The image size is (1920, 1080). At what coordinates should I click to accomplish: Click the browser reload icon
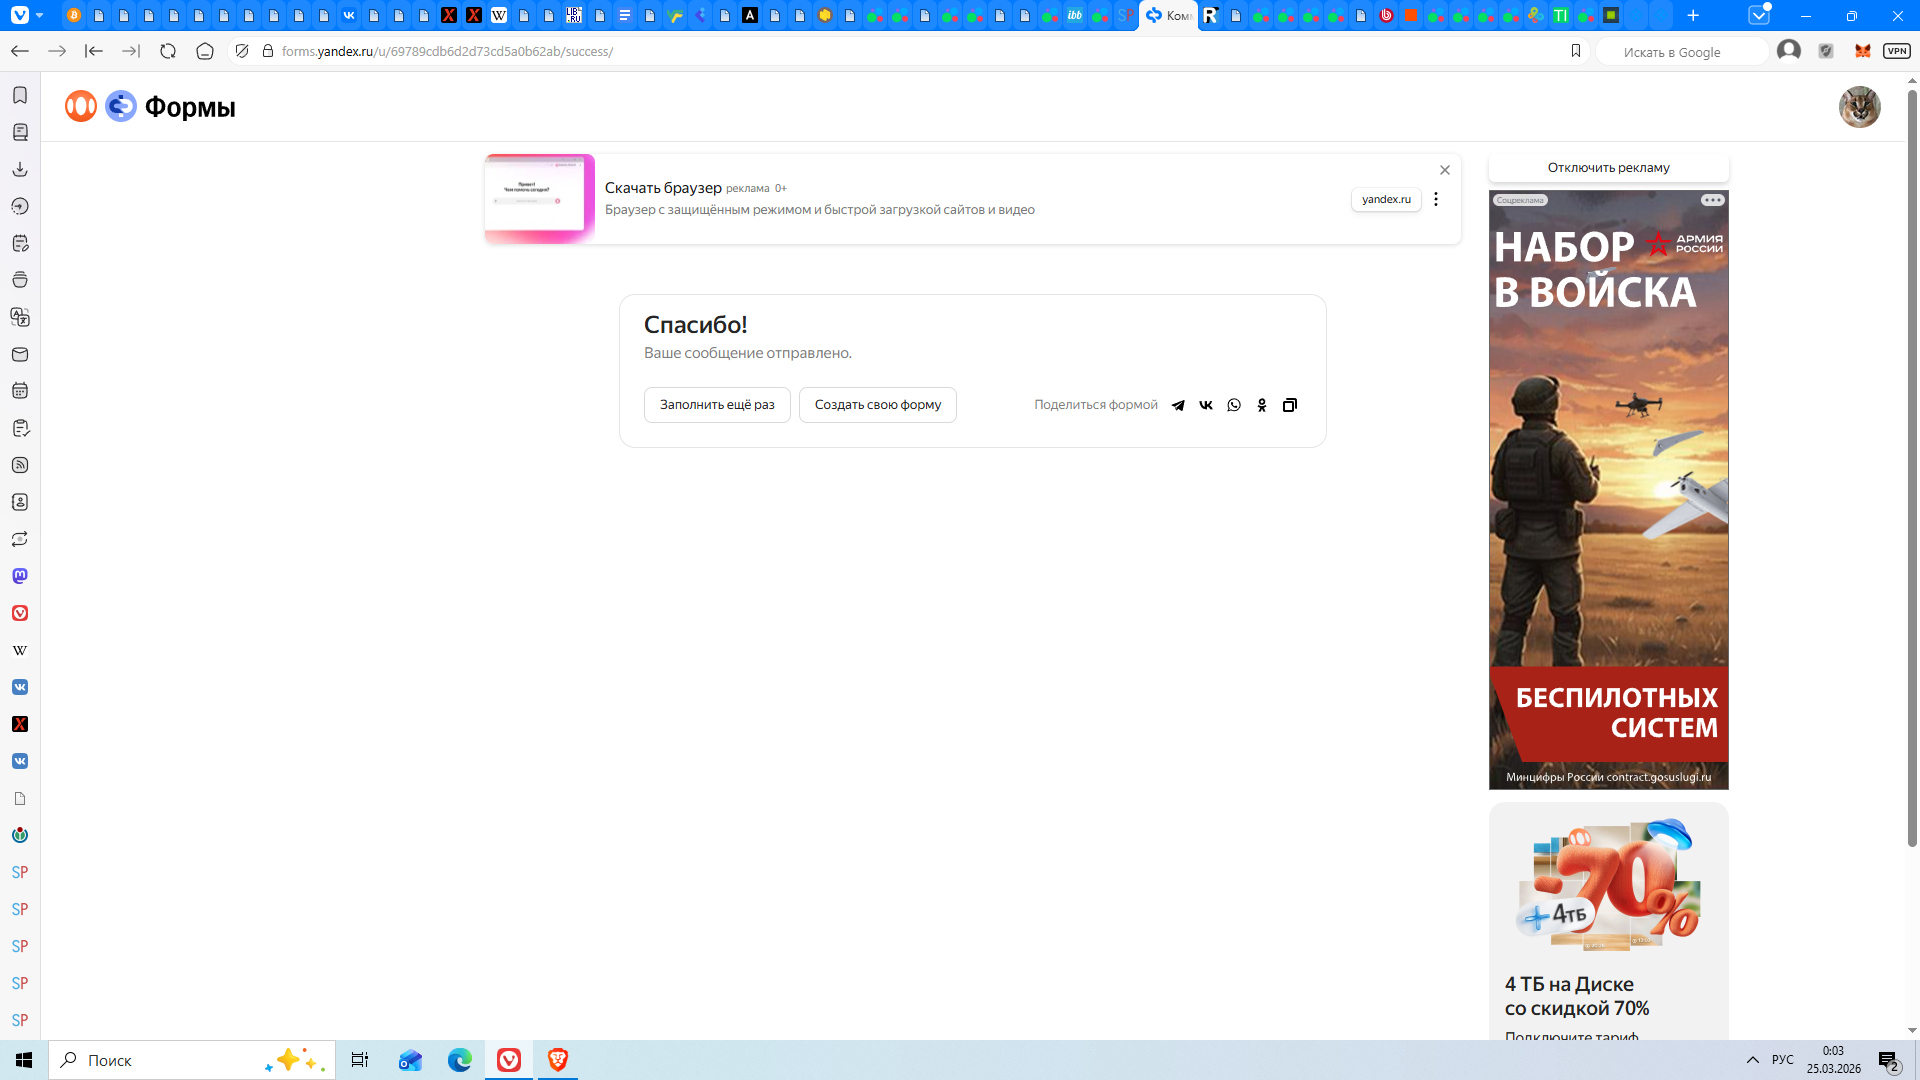point(168,51)
